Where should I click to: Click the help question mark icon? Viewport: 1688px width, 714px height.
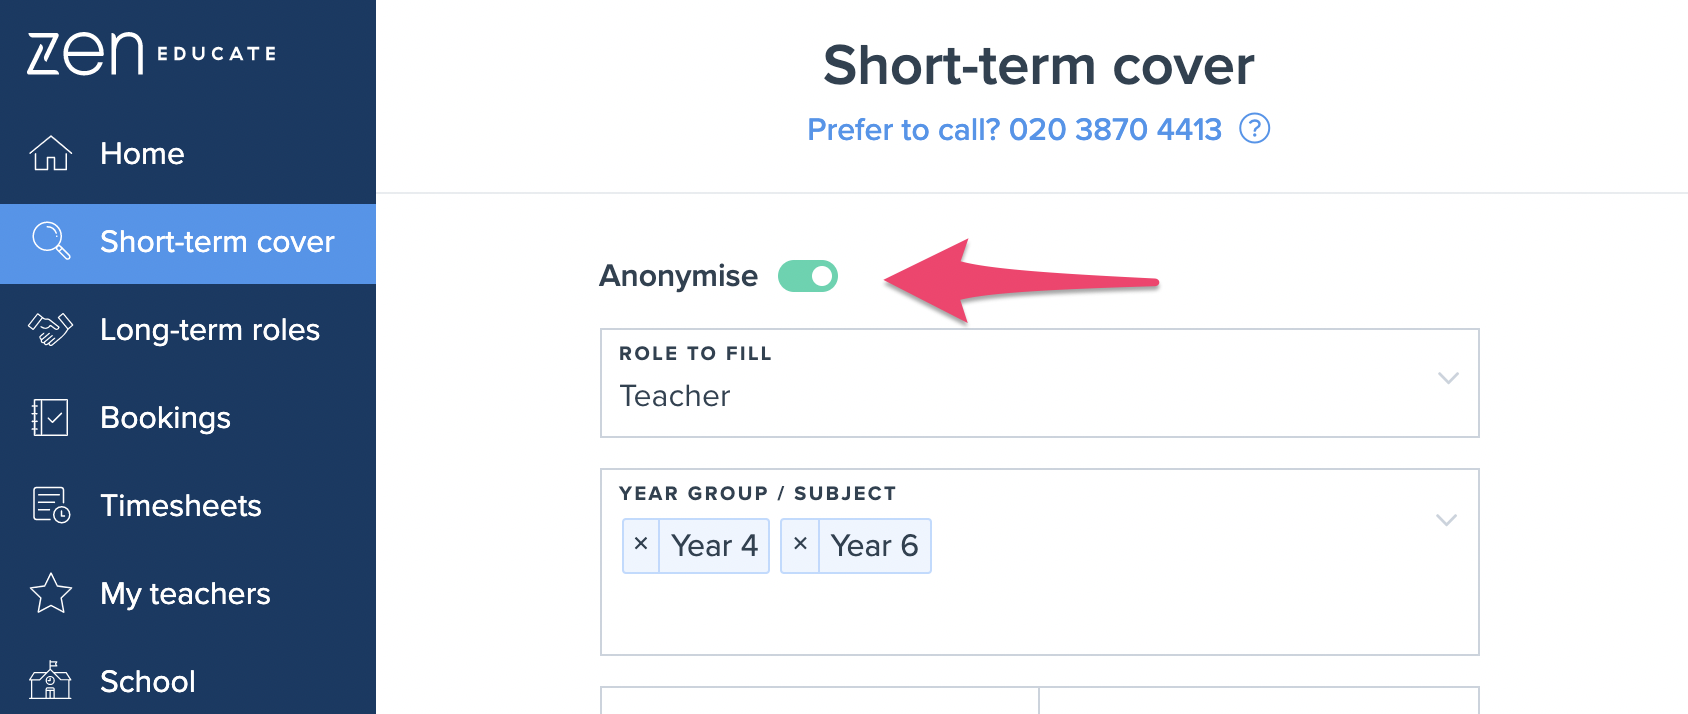pos(1254,129)
